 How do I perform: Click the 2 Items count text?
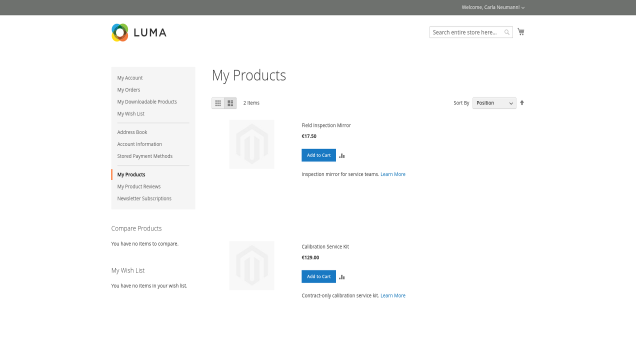(251, 103)
